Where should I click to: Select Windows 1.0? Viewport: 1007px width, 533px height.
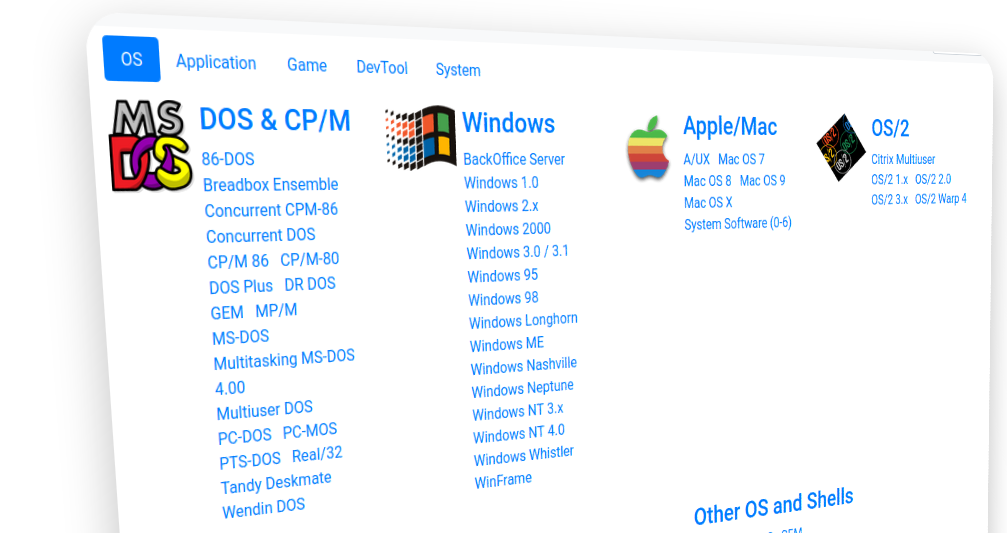(502, 182)
